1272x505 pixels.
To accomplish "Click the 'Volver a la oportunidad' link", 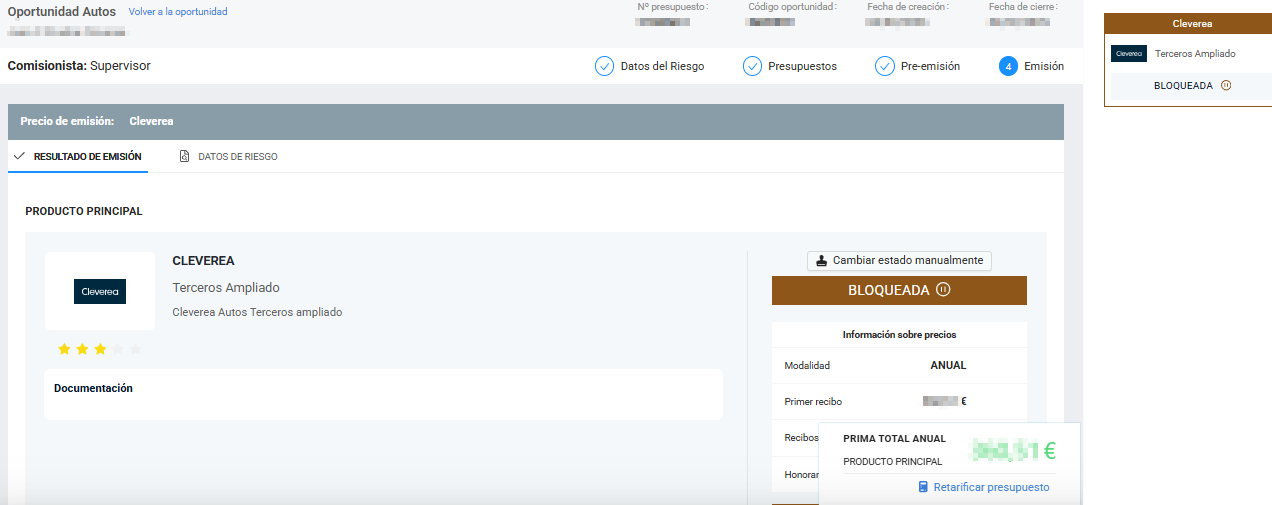I will click(178, 12).
